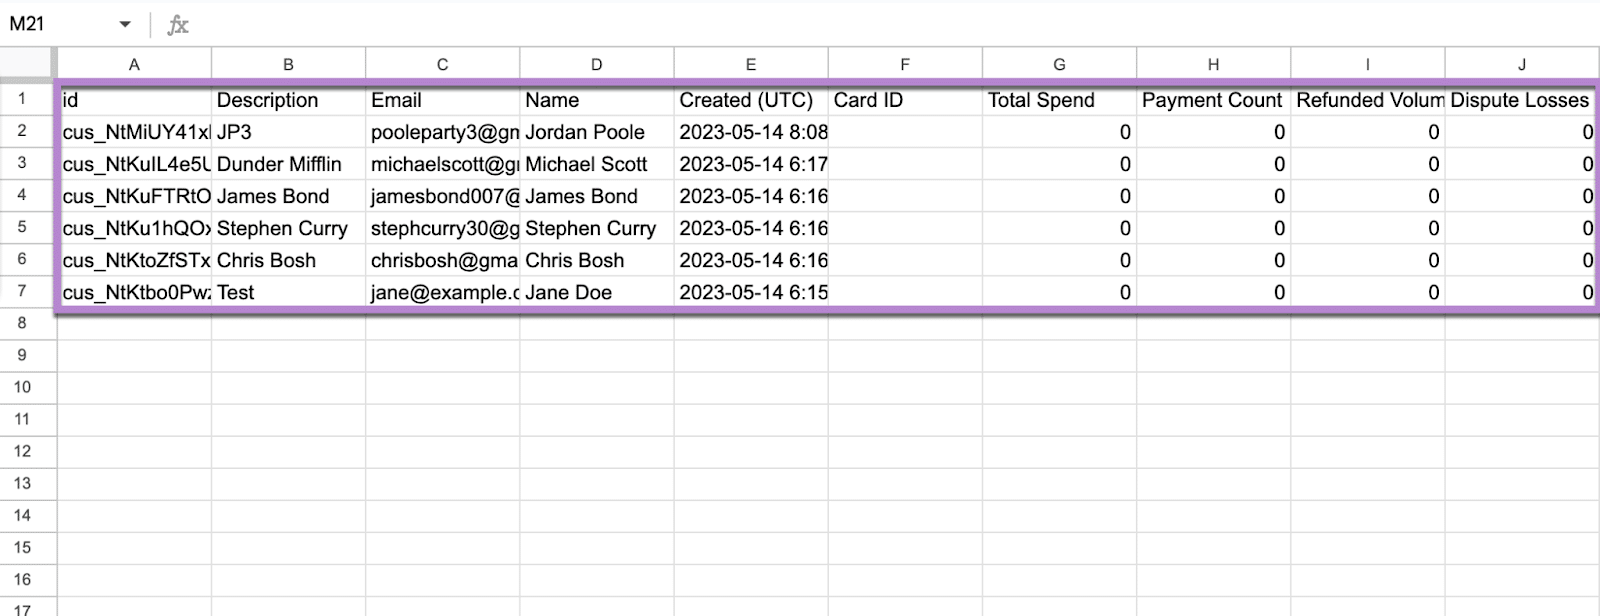
Task: Select column A header
Action: coord(134,64)
